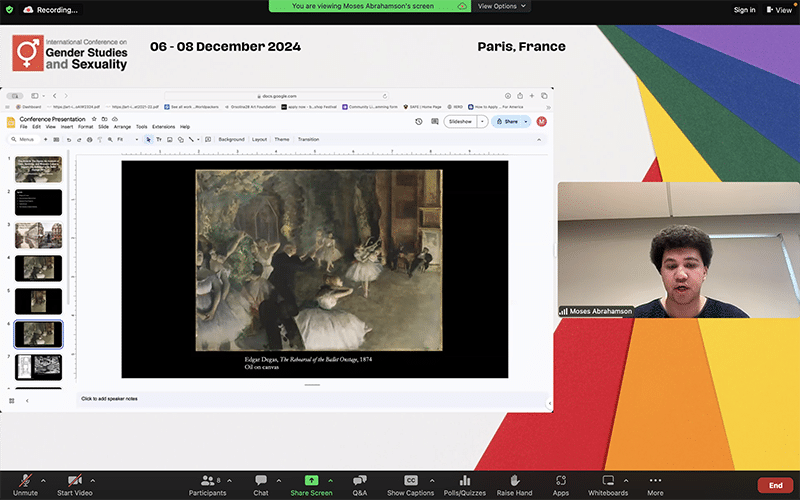Expand the Participants options arrow
Screen dimensions: 800x500
coord(230,480)
